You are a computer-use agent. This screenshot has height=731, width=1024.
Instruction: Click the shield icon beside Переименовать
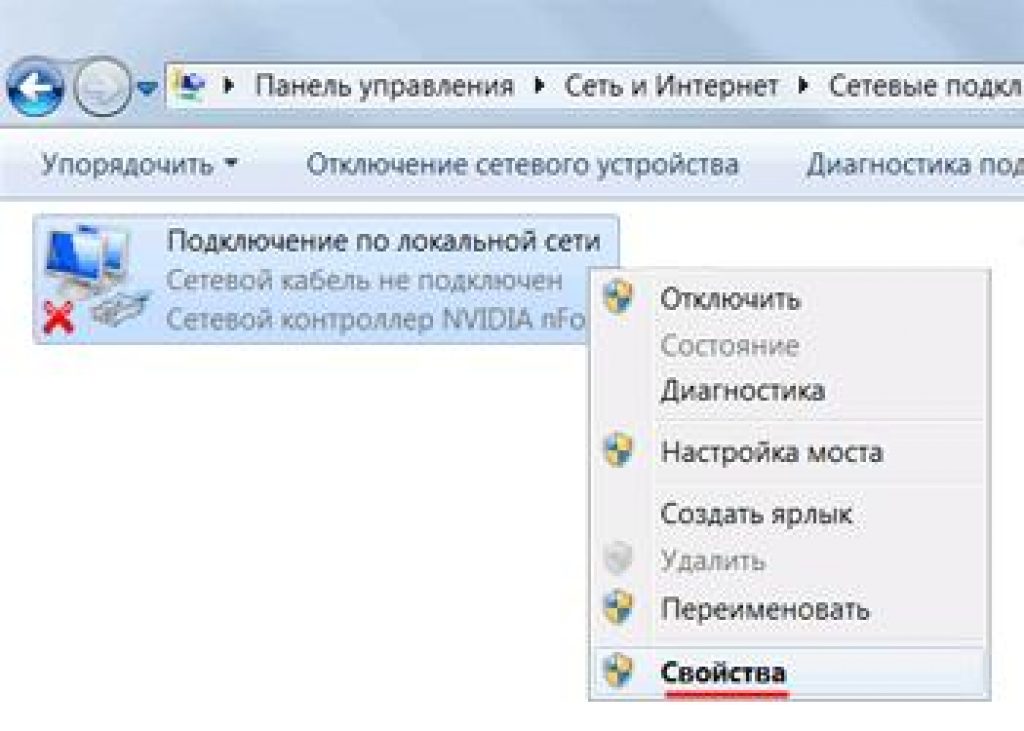click(620, 607)
